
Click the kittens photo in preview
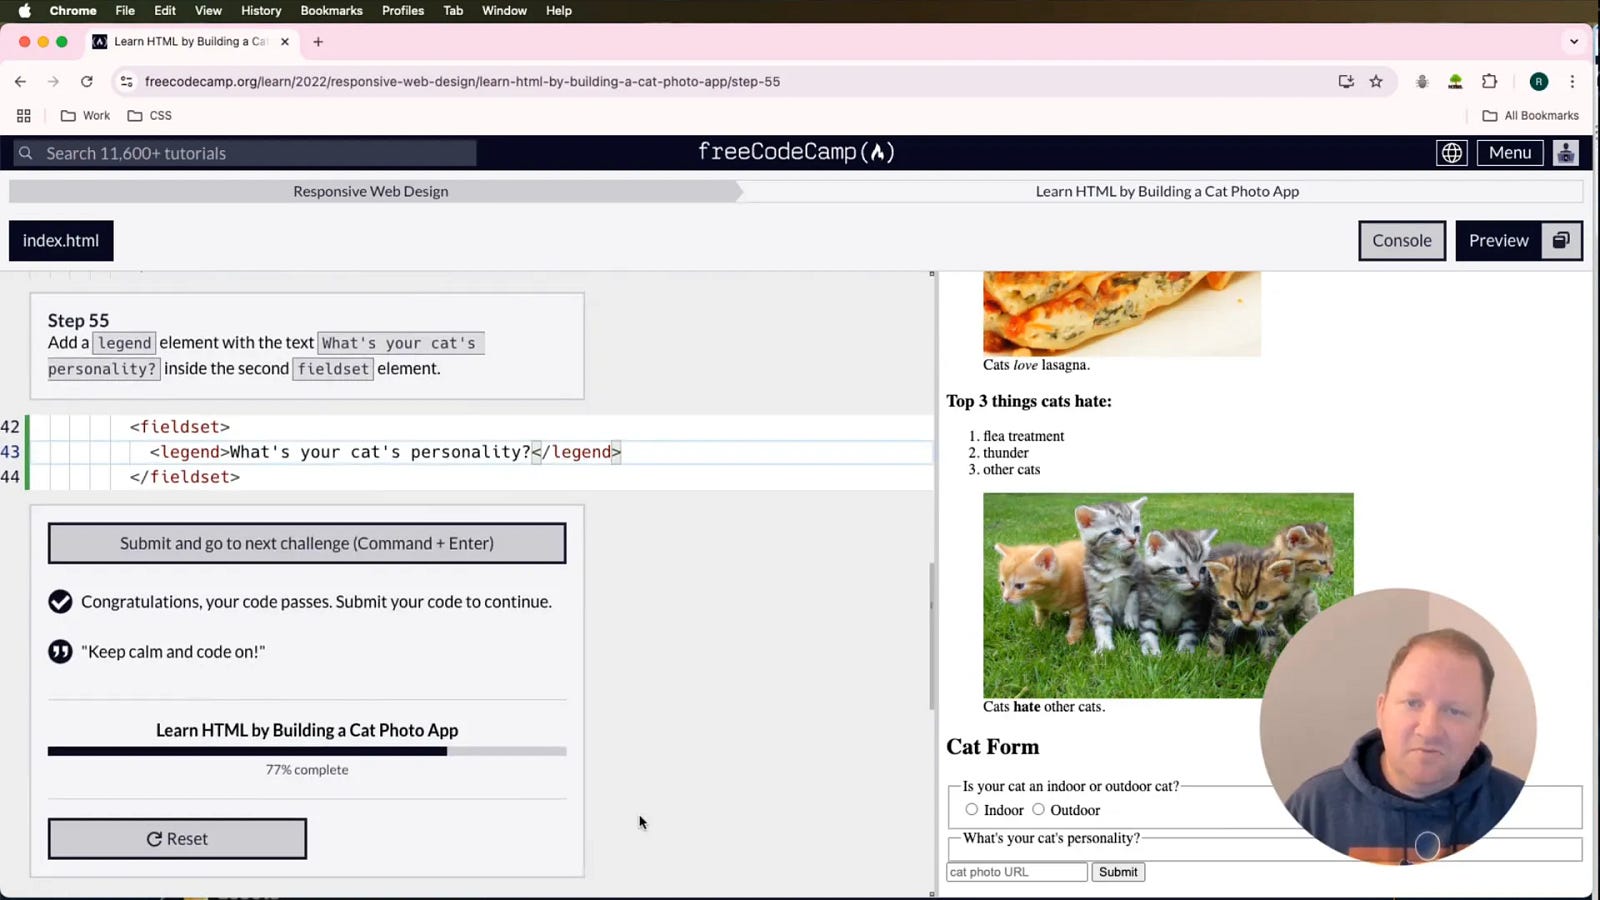tap(1168, 595)
